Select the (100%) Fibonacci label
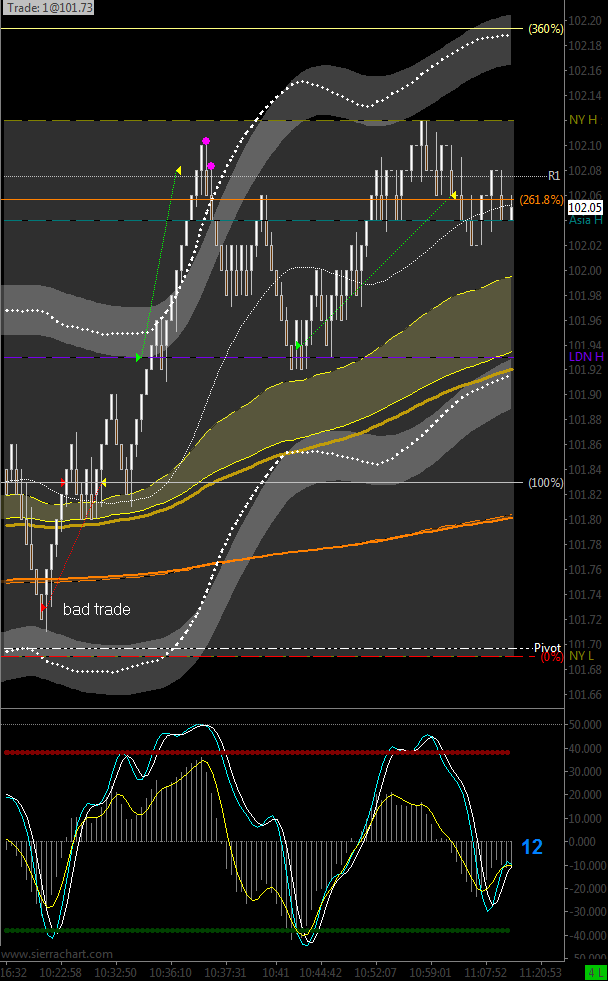 [x=545, y=482]
